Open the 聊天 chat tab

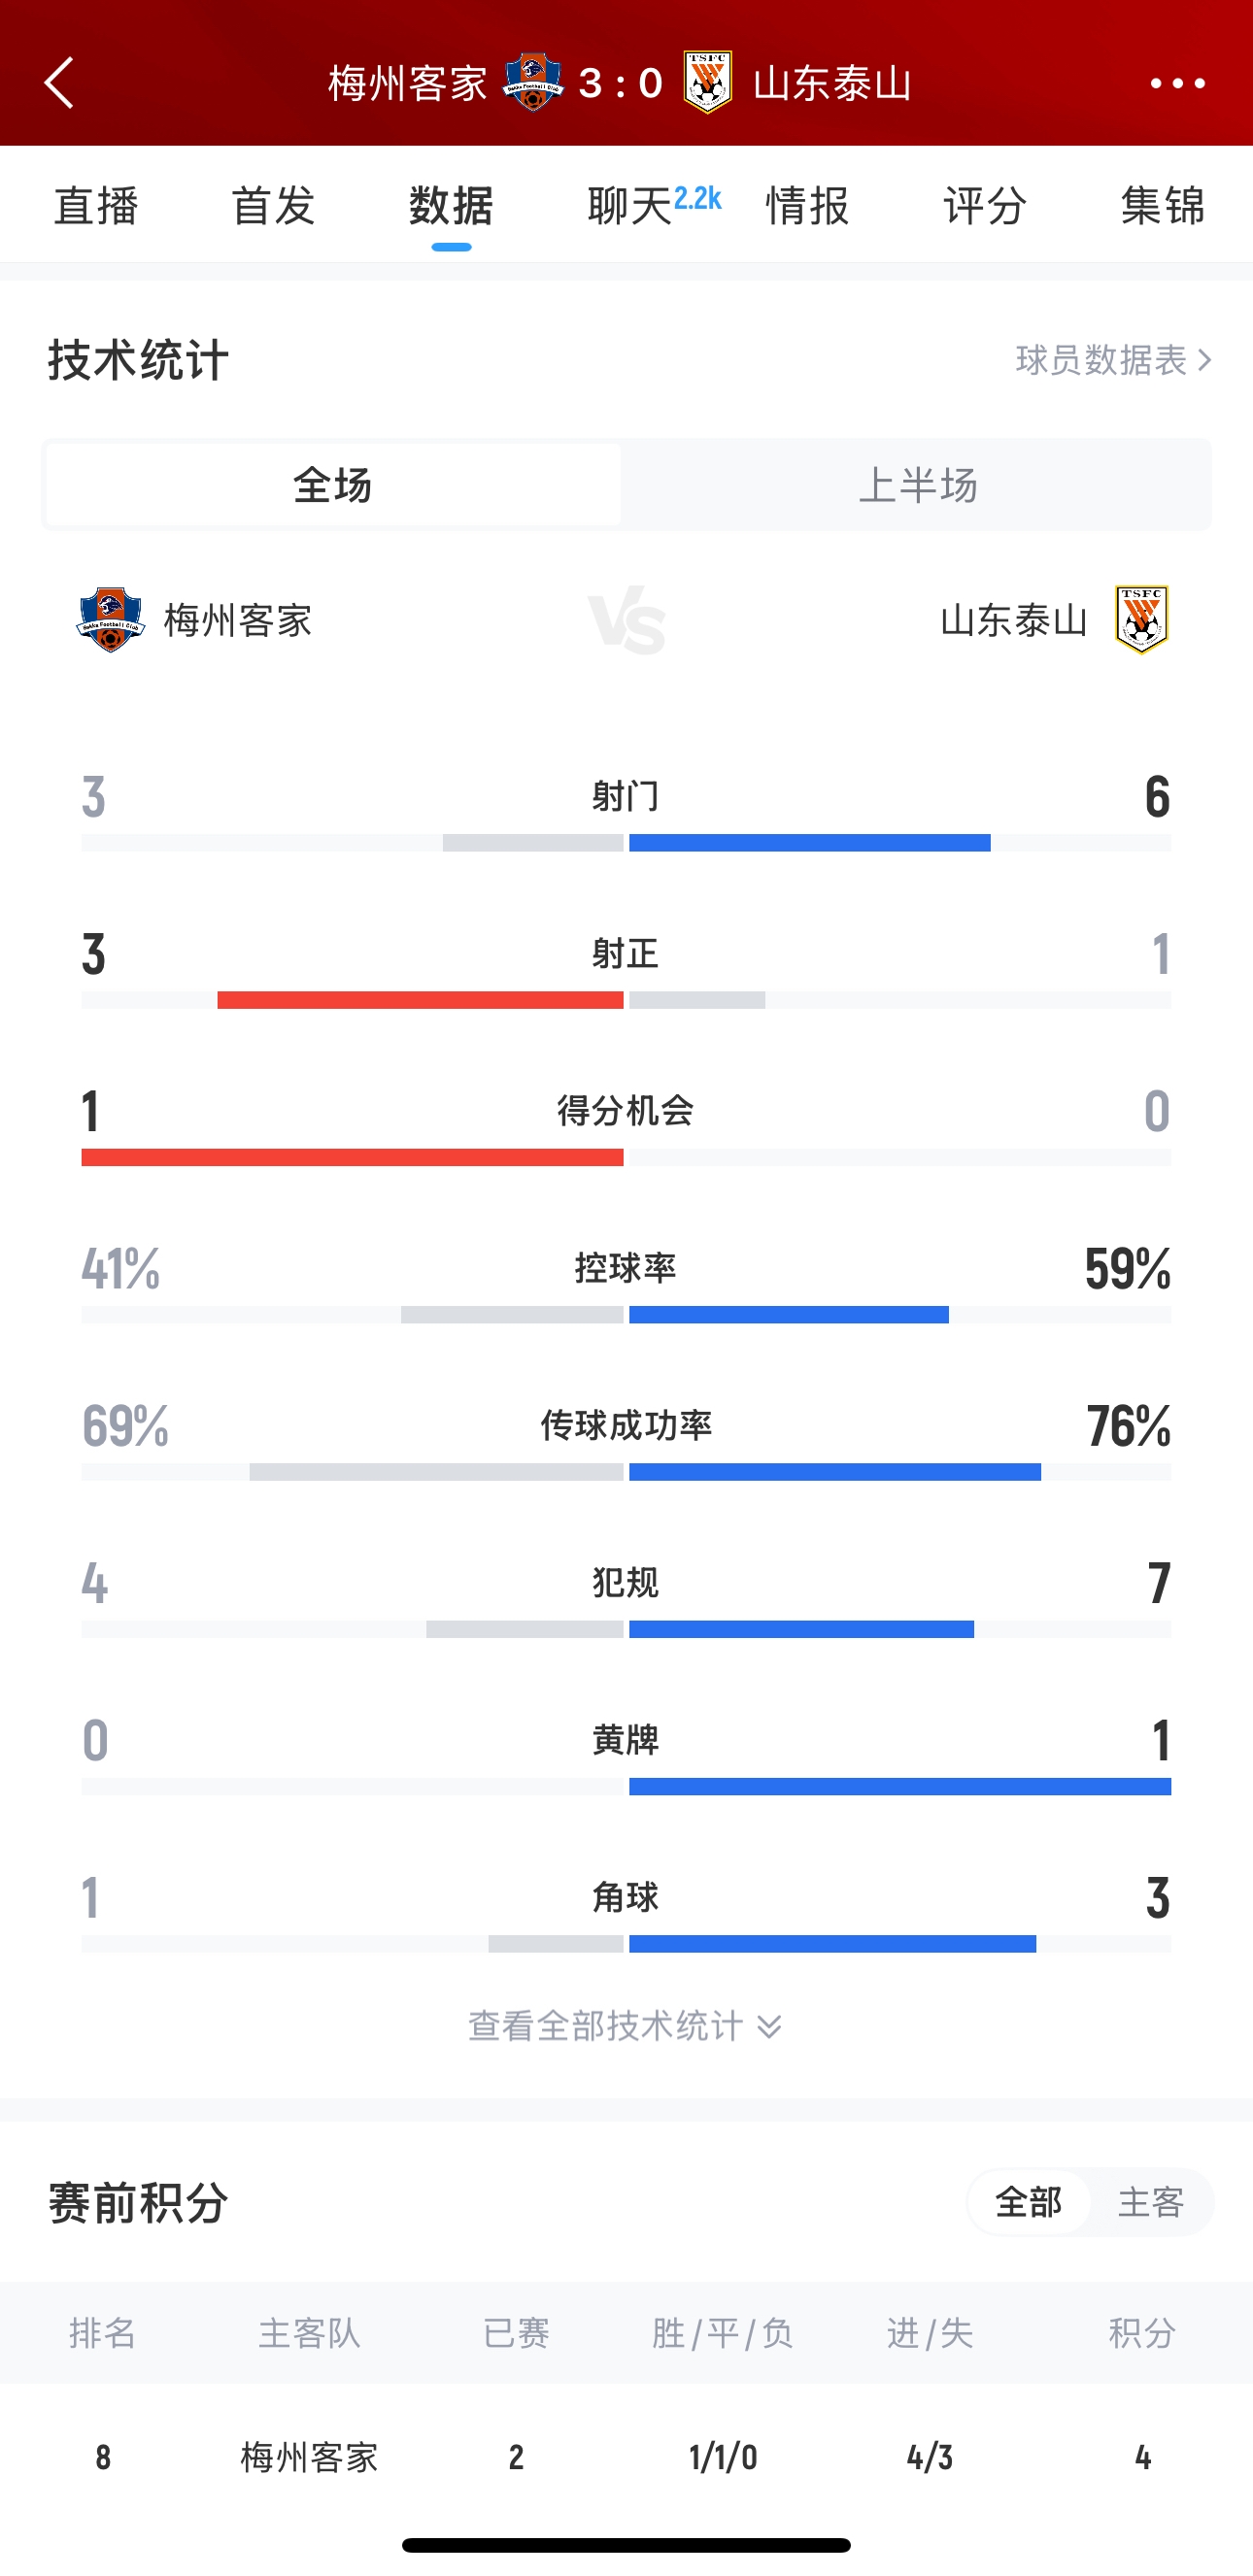point(630,206)
